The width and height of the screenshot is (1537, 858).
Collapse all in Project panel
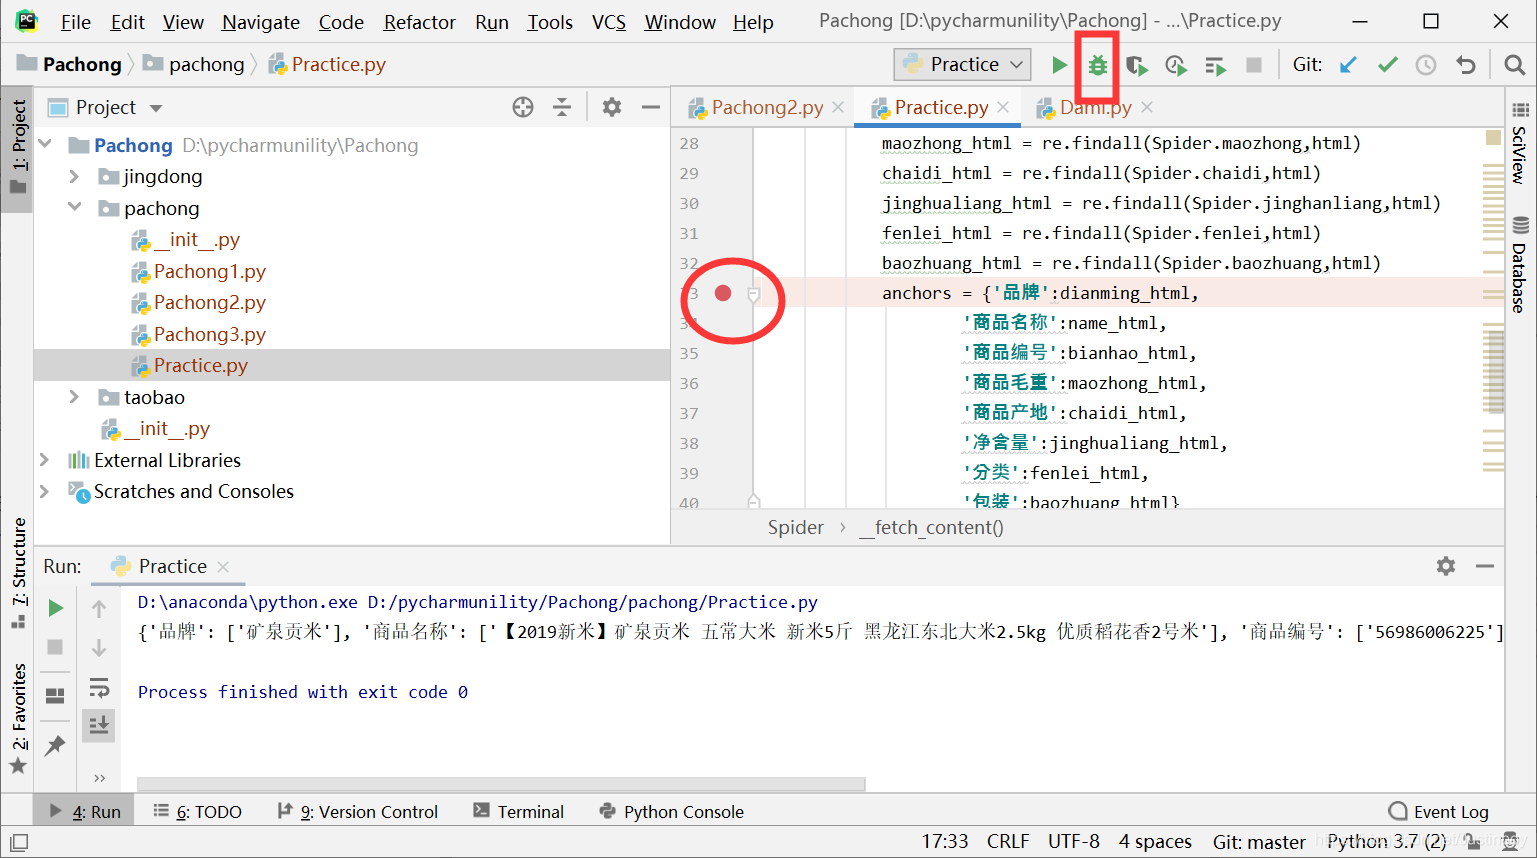(x=562, y=107)
